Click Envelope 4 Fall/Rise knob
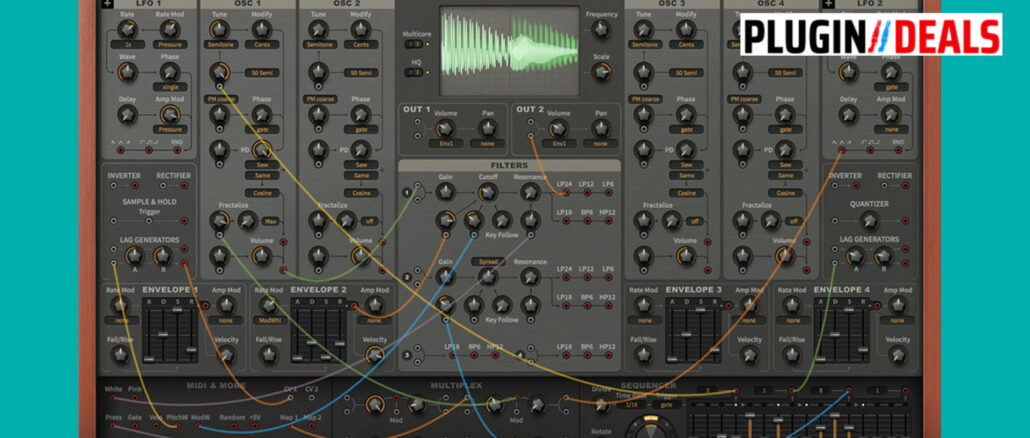Viewport: 1030px width, 438px height. pos(793,355)
